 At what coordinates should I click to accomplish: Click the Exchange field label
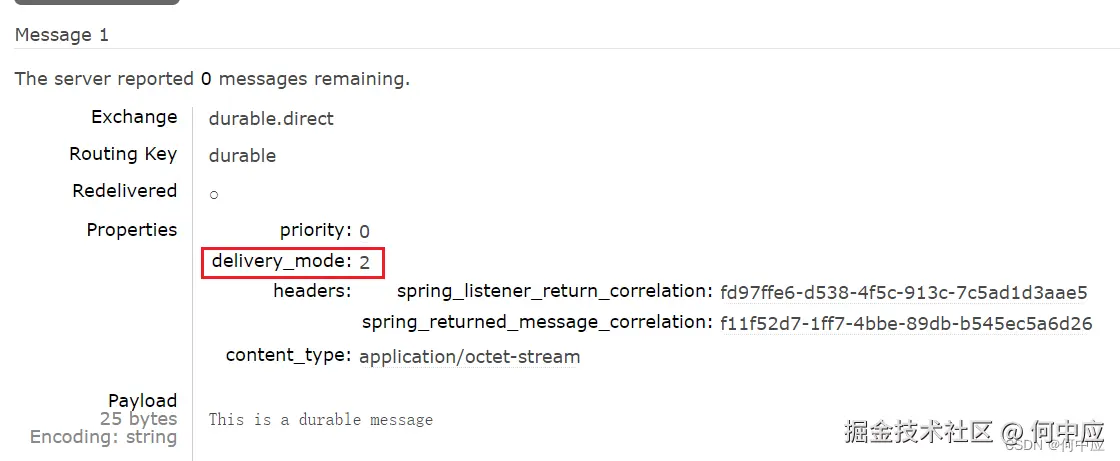tap(134, 117)
